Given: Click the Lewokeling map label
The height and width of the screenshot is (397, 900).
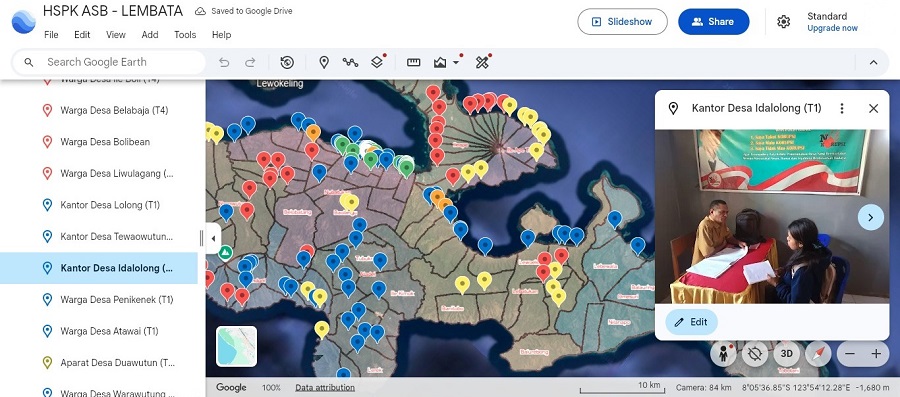Looking at the screenshot, I should pyautogui.click(x=280, y=83).
